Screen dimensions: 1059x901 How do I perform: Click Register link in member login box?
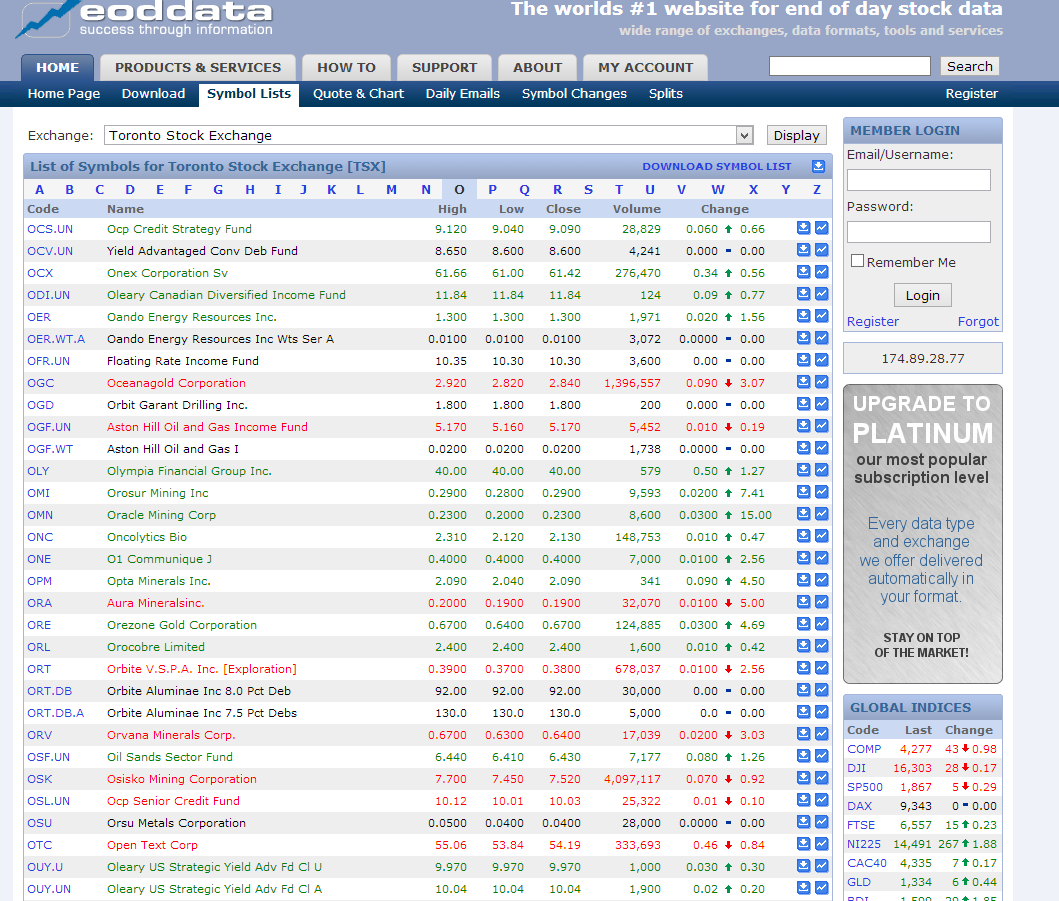pos(873,321)
